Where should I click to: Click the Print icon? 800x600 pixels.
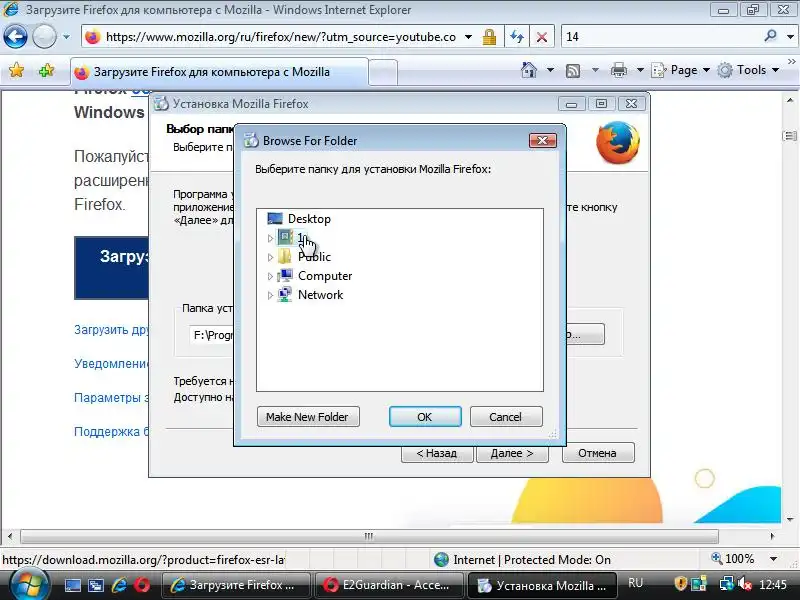tap(618, 70)
